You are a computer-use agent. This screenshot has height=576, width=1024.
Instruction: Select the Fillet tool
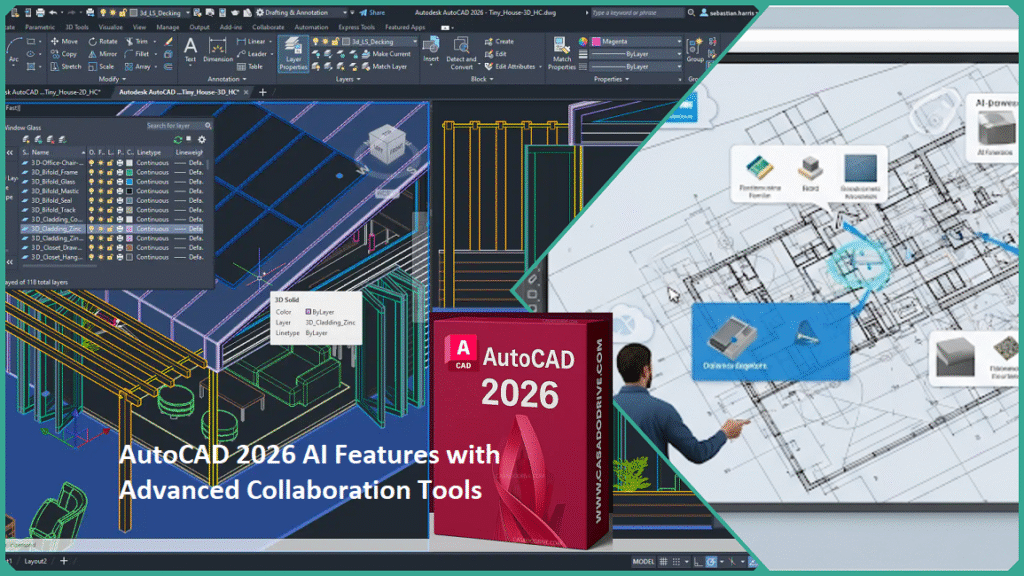[x=137, y=54]
